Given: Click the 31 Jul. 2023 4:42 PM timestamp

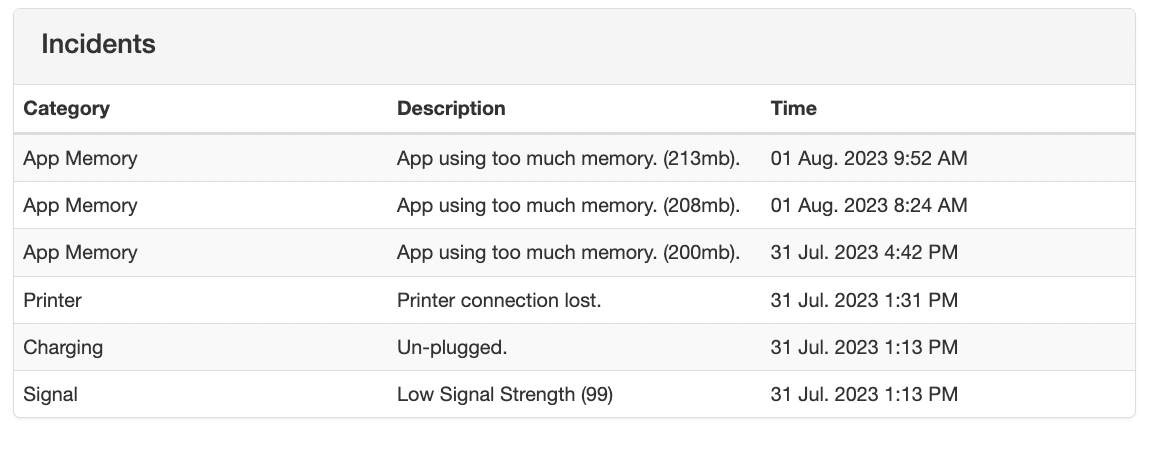Looking at the screenshot, I should [864, 252].
